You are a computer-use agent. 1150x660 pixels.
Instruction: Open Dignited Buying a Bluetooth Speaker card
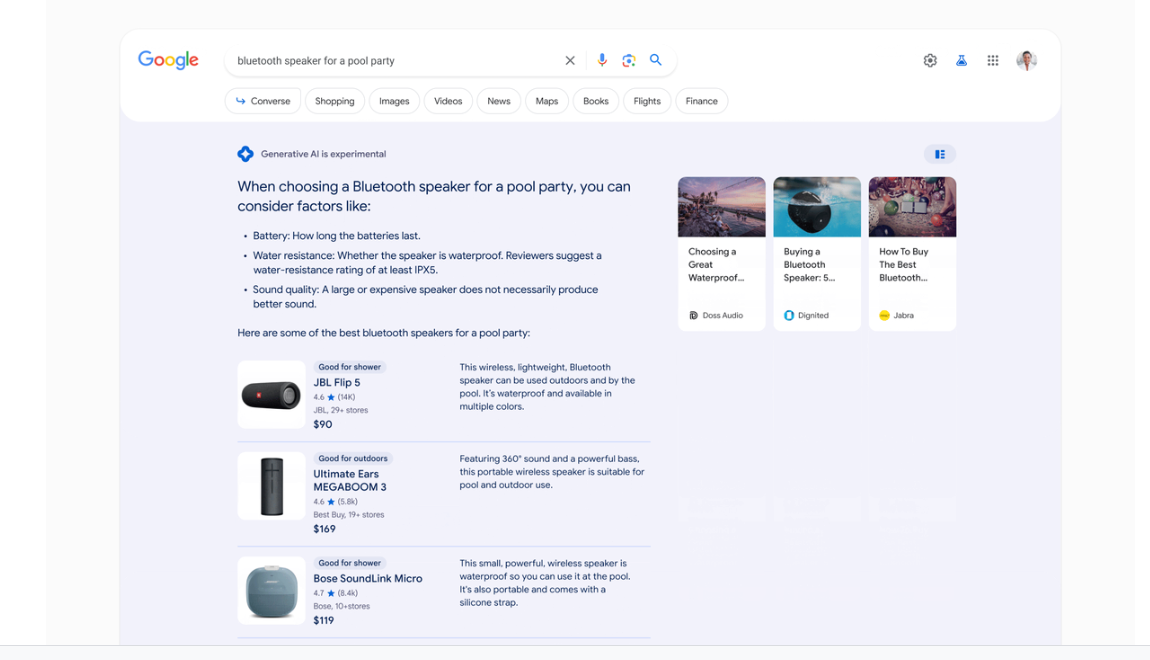pos(817,254)
